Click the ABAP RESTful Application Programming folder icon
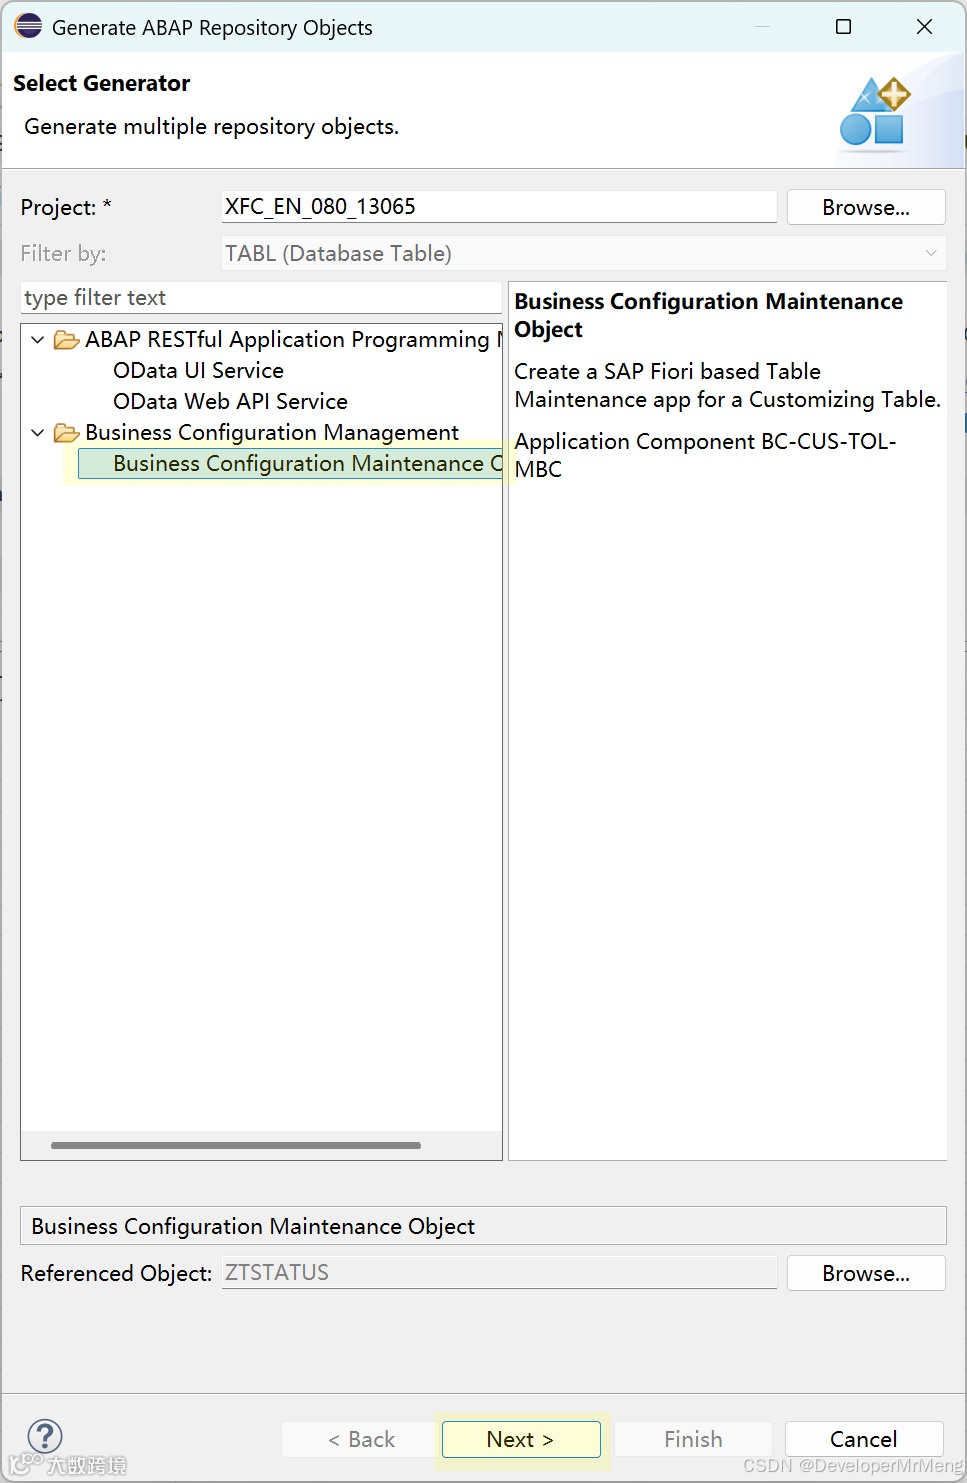The image size is (967, 1483). coord(67,340)
